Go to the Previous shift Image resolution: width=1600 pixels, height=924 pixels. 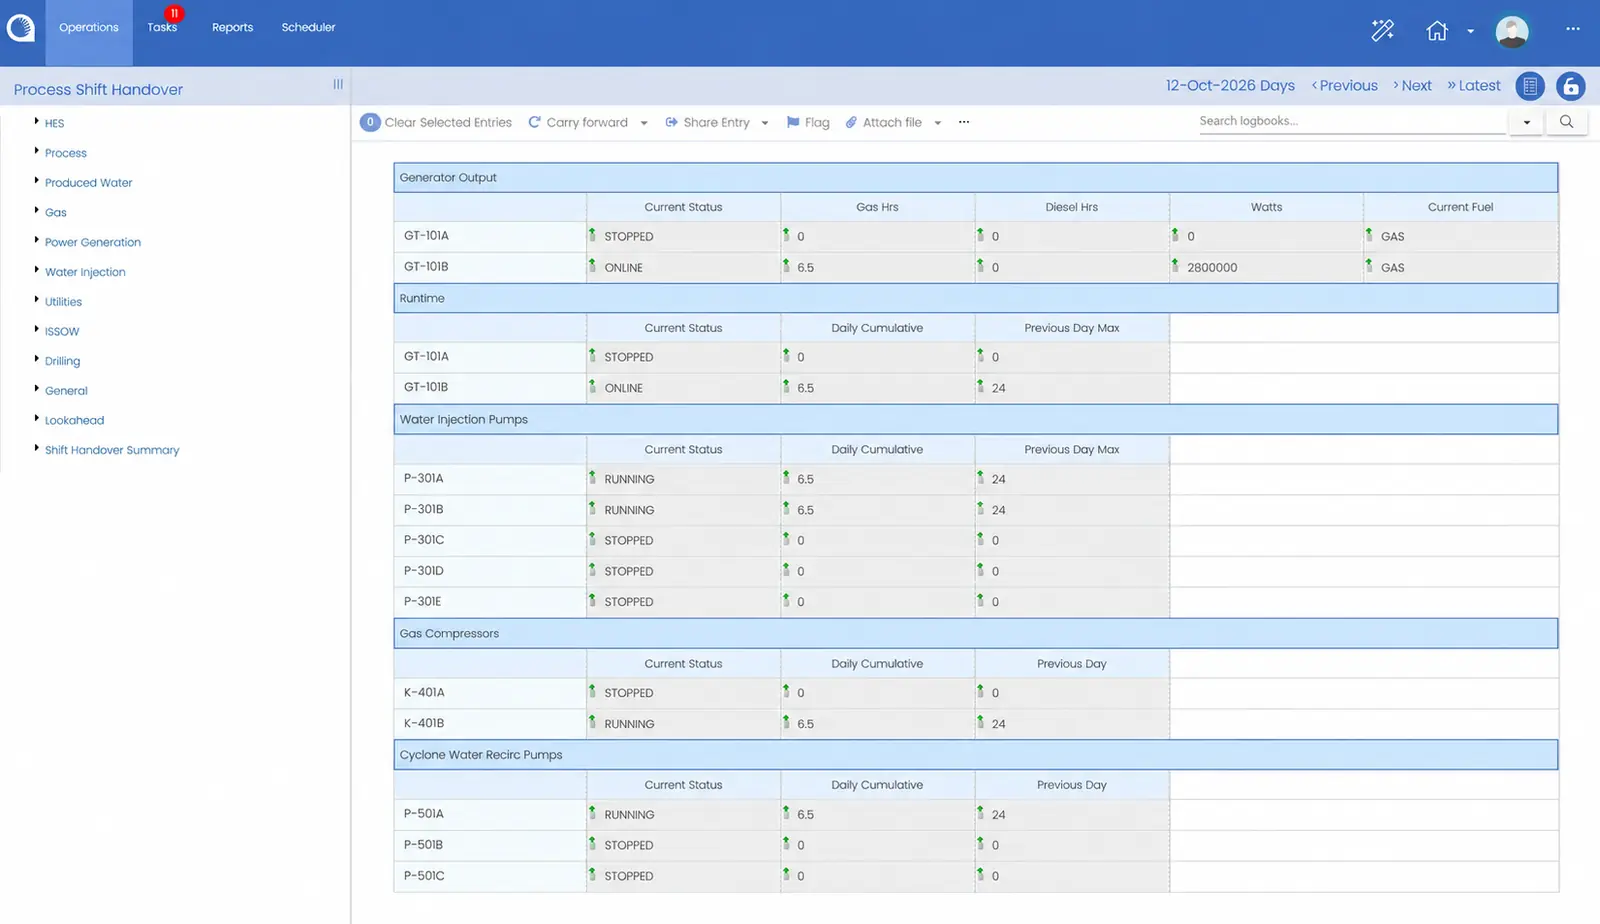tap(1344, 86)
